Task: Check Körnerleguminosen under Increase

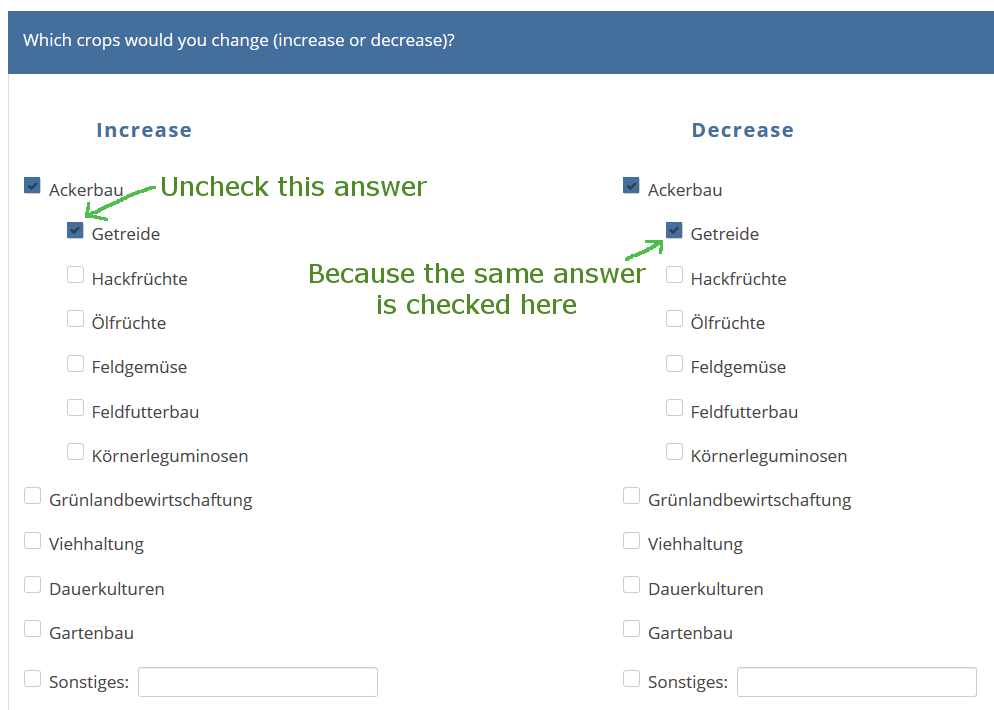Action: 75,452
